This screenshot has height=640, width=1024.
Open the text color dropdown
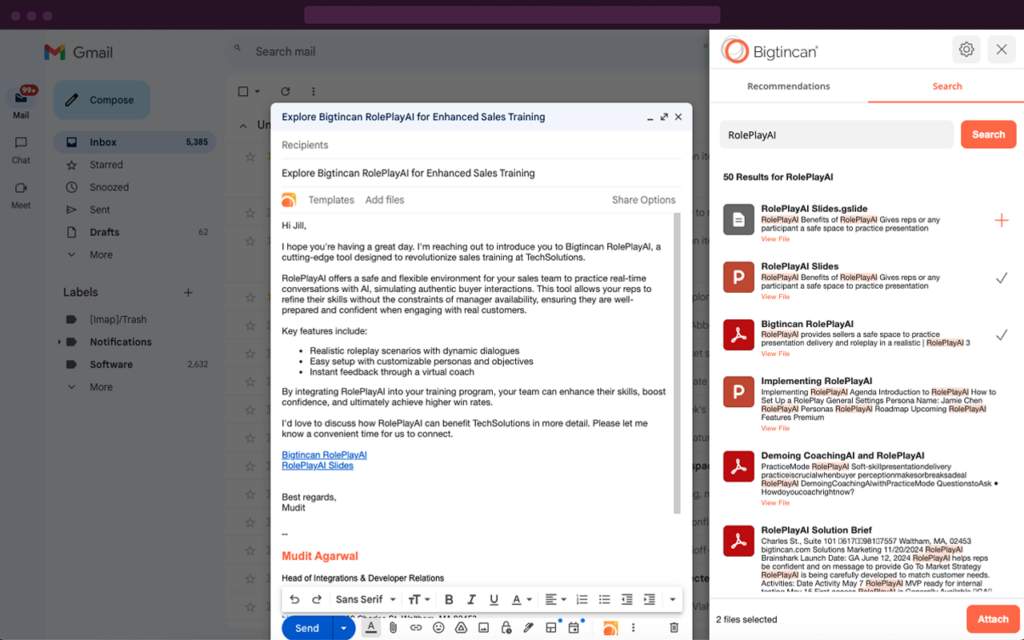click(521, 599)
